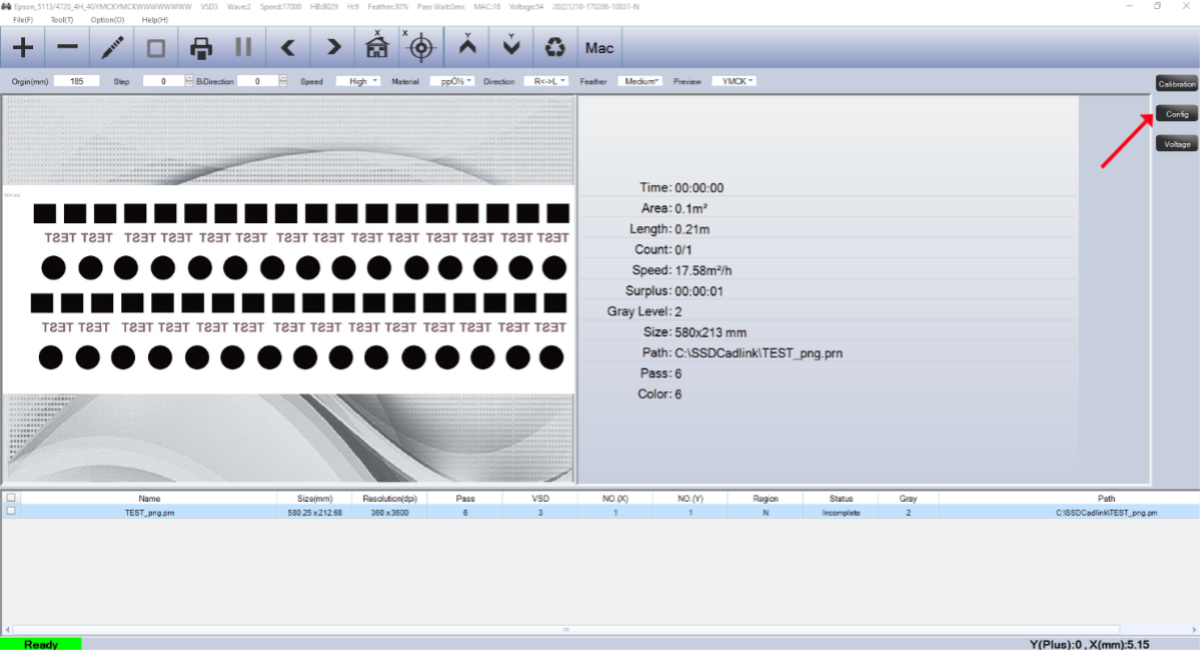
Task: Click the plus icon to add a job
Action: (22, 47)
